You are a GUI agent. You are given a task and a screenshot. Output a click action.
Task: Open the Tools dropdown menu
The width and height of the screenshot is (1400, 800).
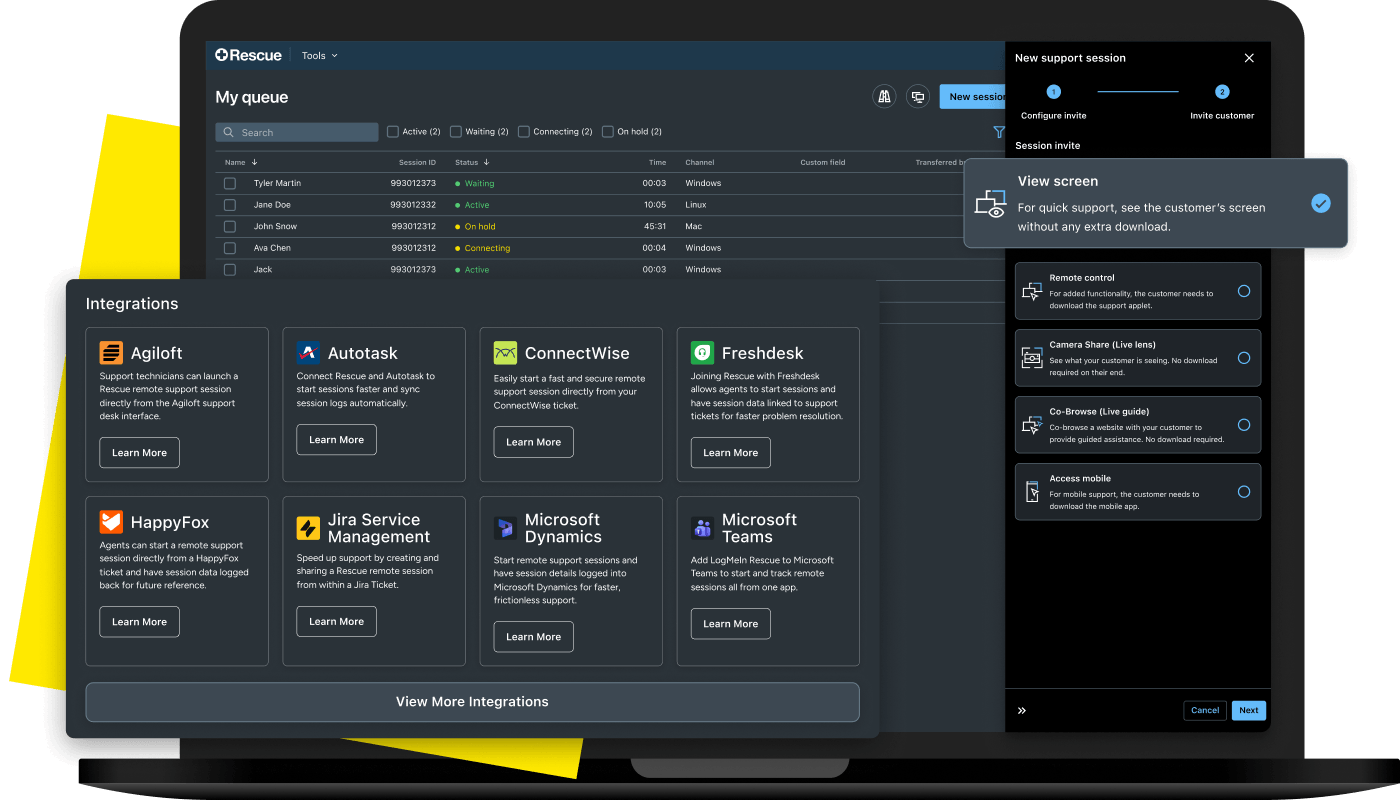[x=320, y=56]
